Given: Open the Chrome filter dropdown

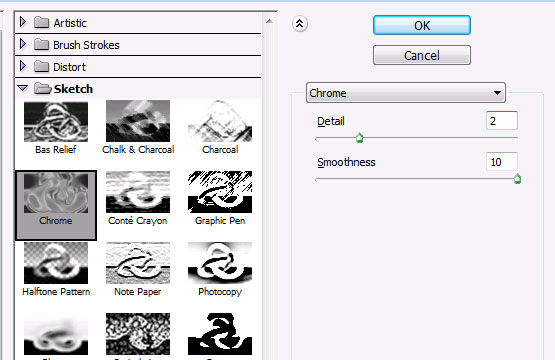Looking at the screenshot, I should (x=406, y=93).
